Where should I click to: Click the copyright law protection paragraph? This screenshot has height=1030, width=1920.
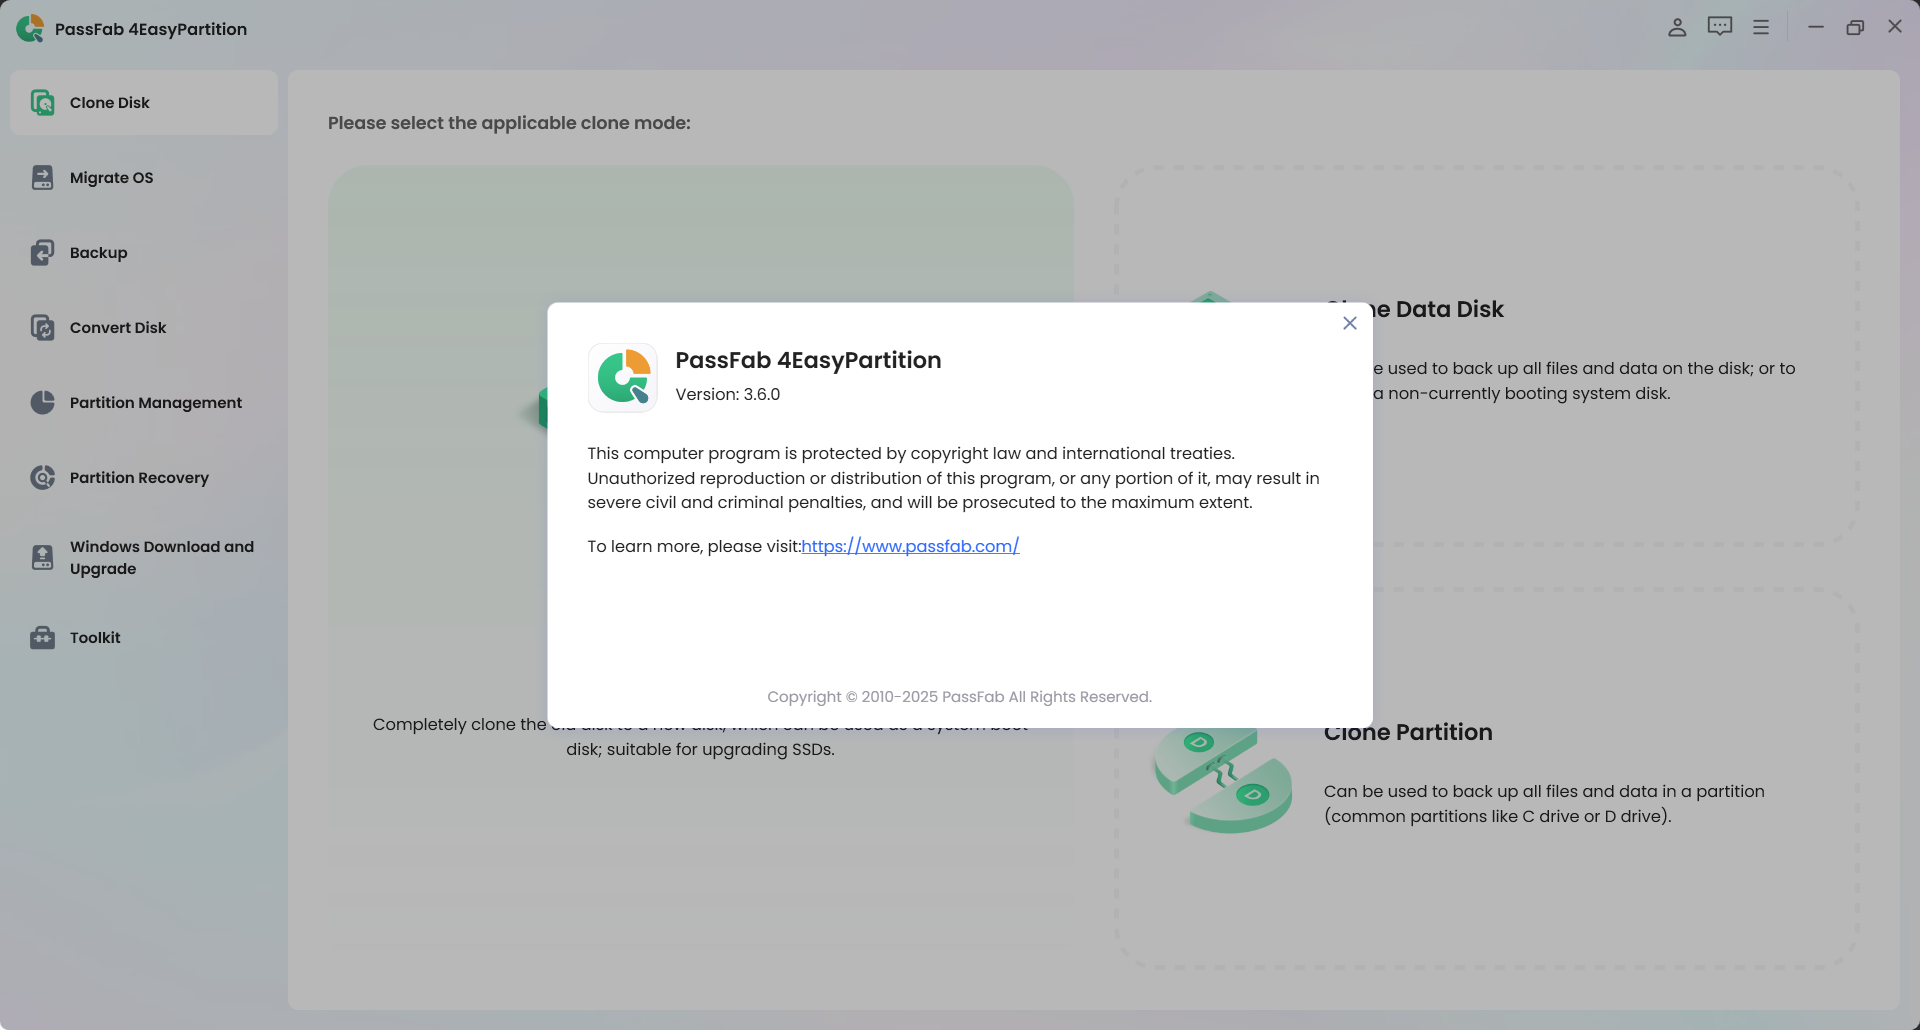point(953,478)
